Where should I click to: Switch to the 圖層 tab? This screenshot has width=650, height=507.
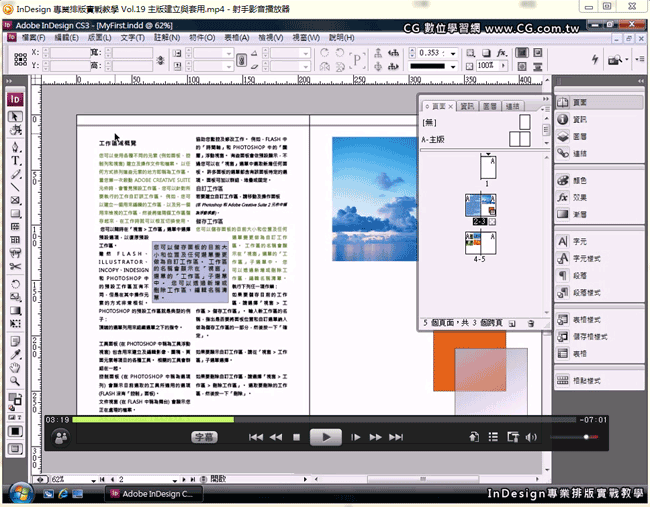click(x=490, y=107)
